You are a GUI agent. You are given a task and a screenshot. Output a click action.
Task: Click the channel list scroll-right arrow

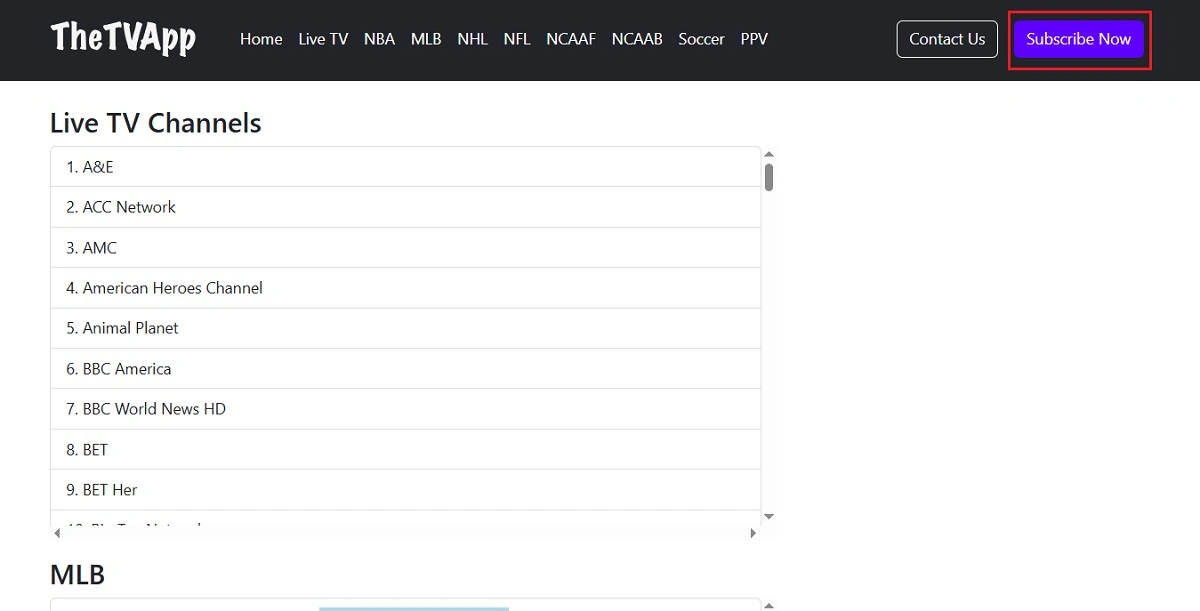coord(753,533)
